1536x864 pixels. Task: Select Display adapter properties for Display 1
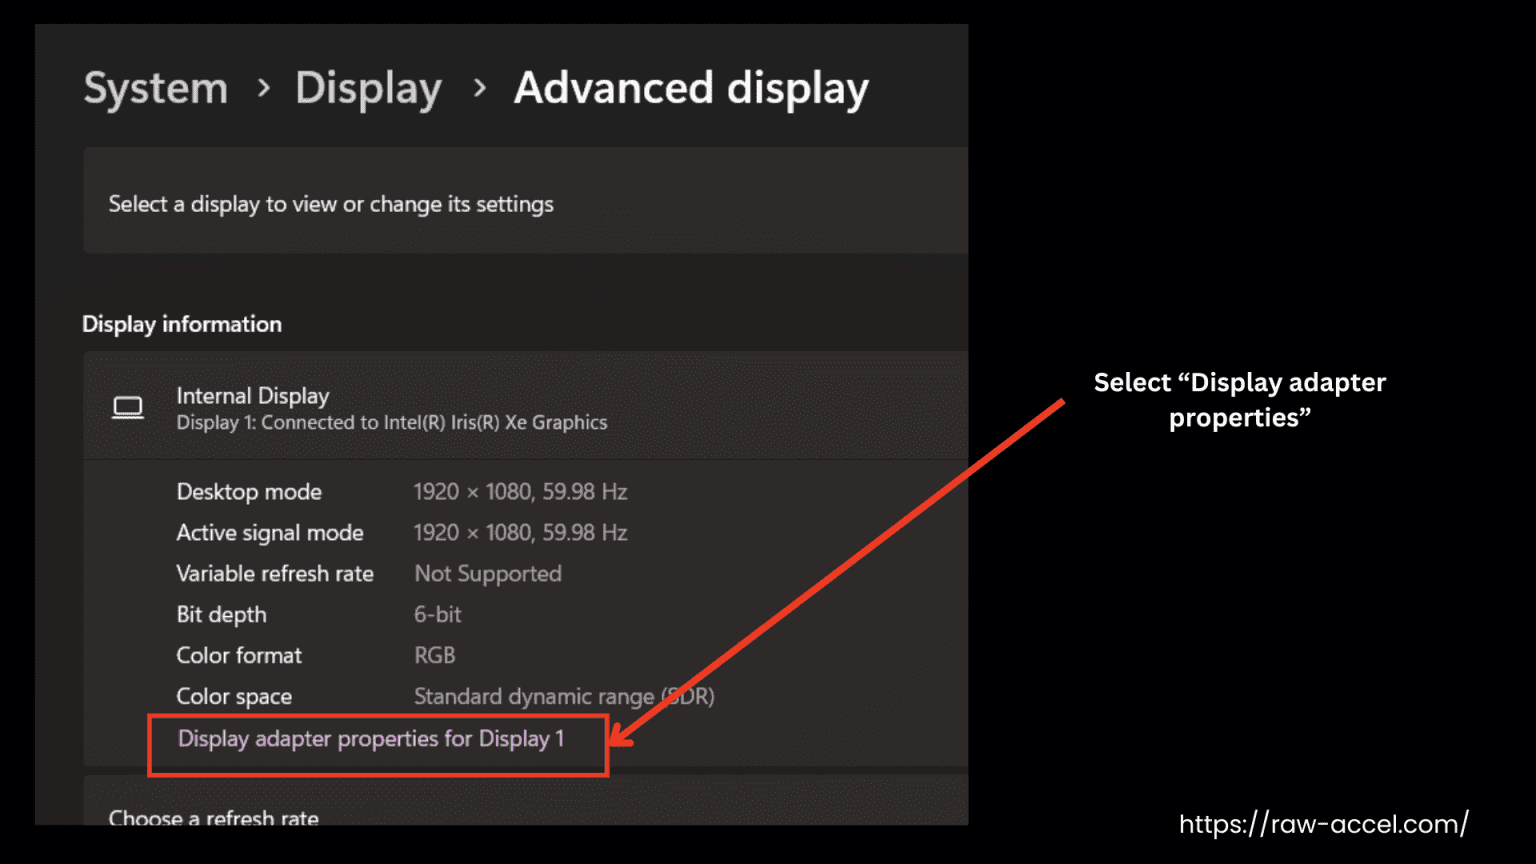click(371, 739)
